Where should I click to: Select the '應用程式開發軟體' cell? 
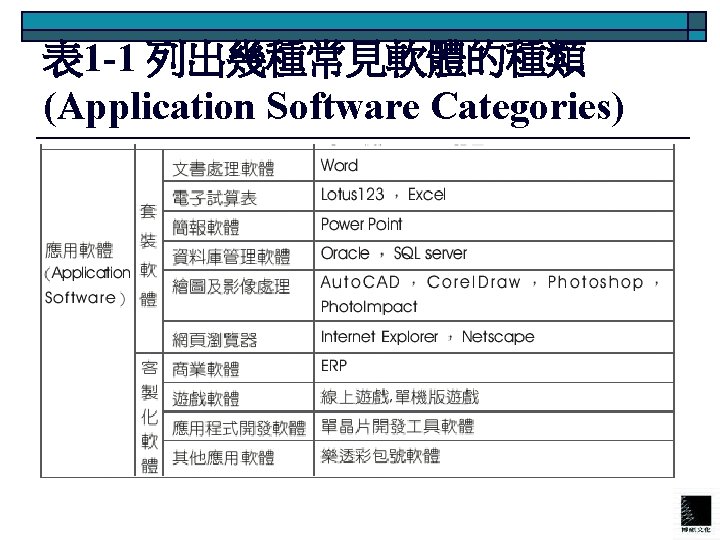point(239,428)
